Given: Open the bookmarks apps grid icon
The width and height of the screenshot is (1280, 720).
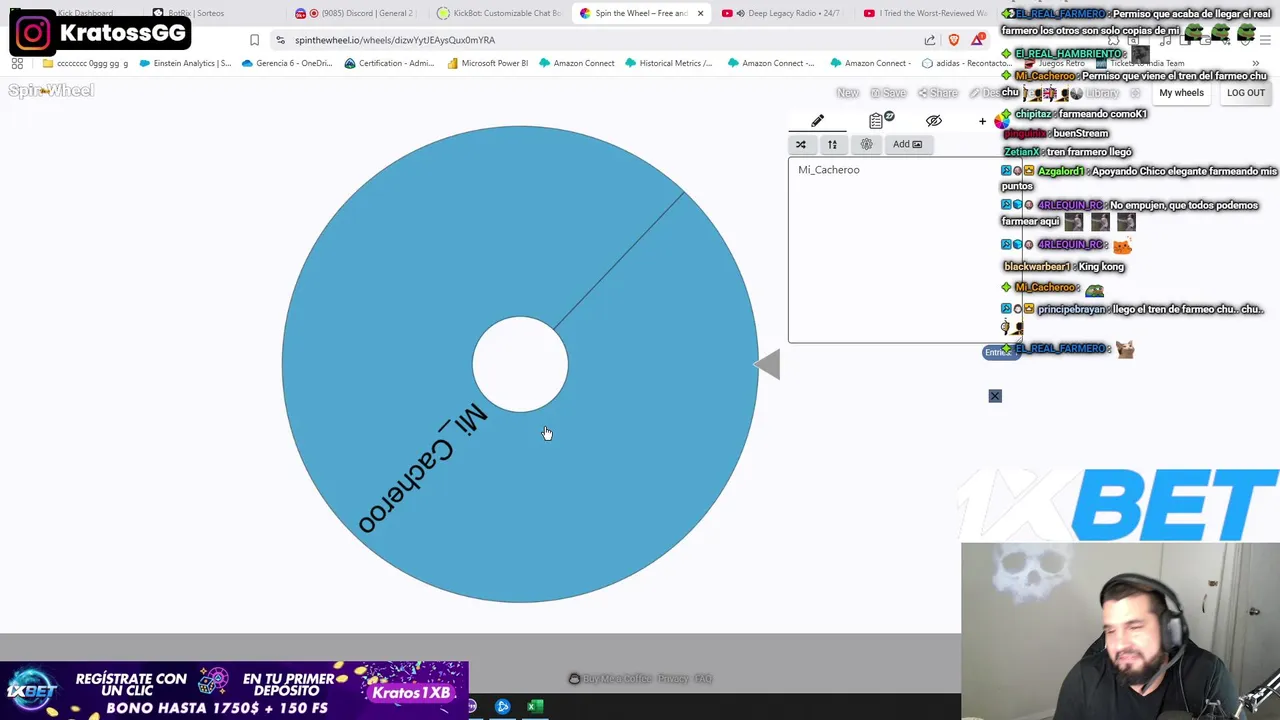Looking at the screenshot, I should [17, 63].
